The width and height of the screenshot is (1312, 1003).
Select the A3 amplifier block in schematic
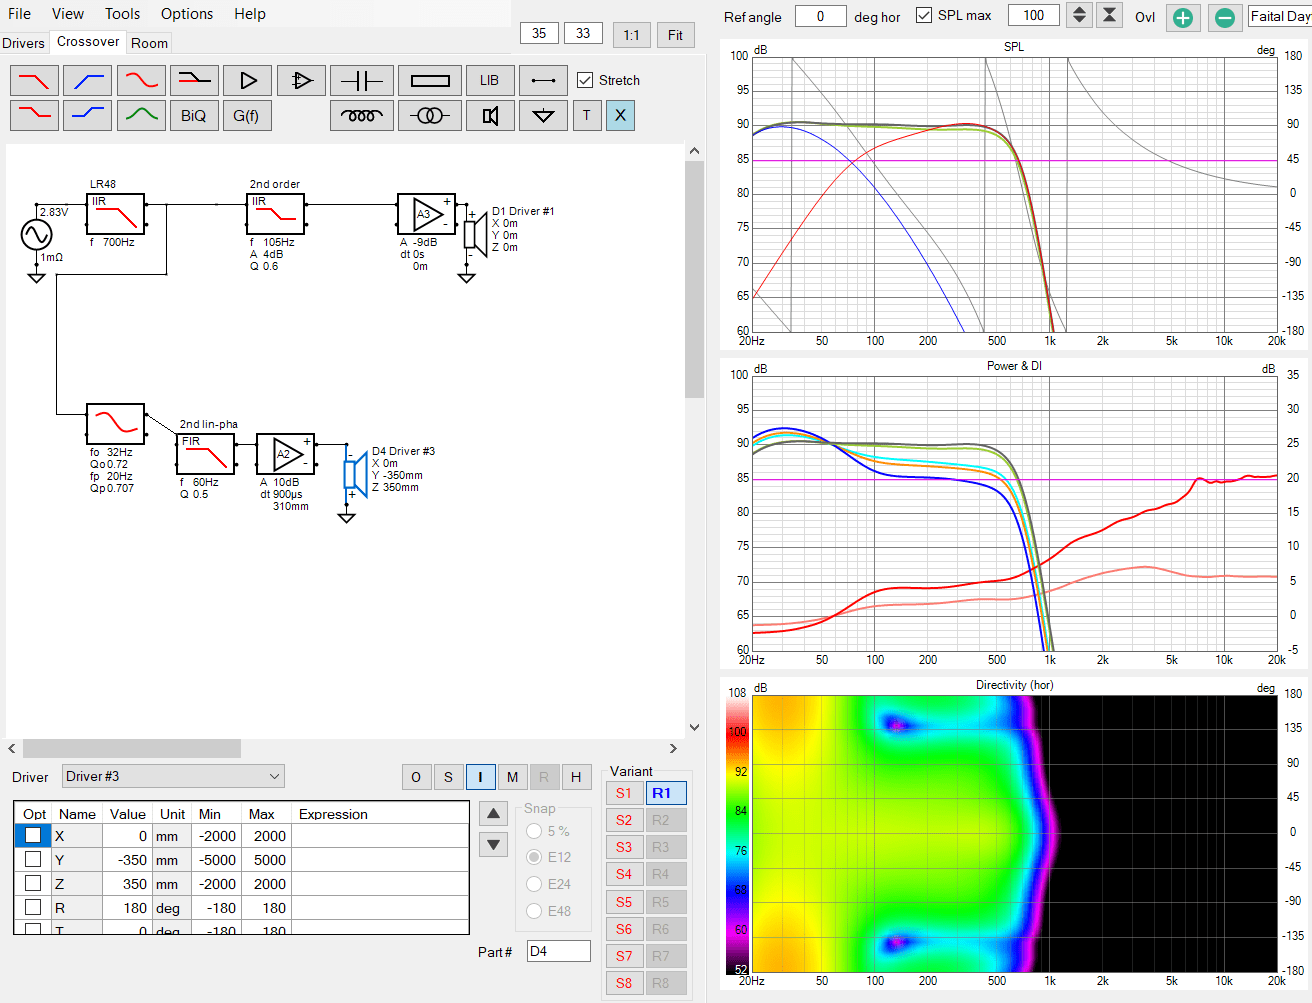point(426,214)
